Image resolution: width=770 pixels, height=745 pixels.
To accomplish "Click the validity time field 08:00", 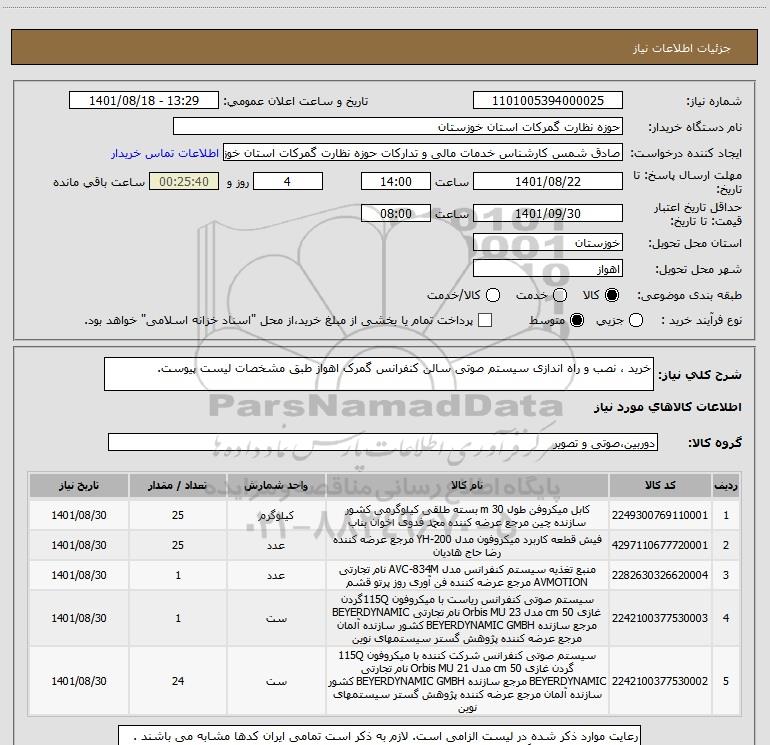I will [396, 213].
